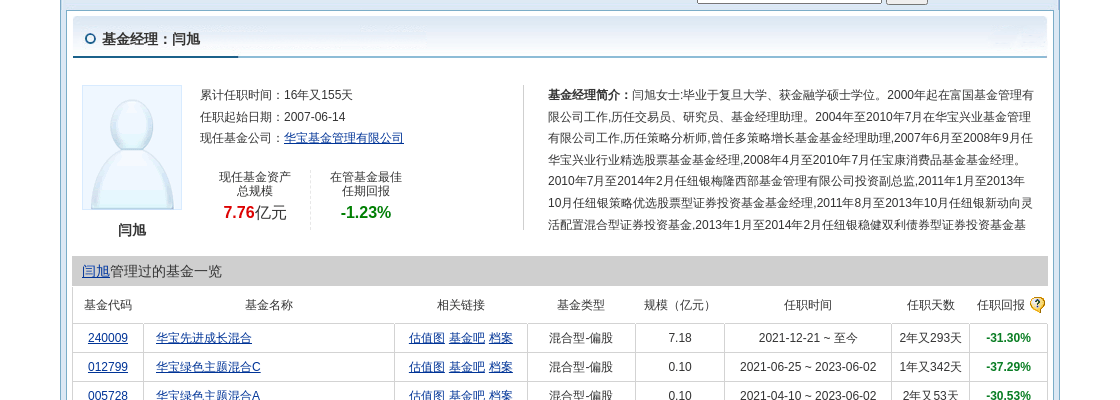The image size is (1120, 400).
Task: Click the 相关链接 column header
Action: coord(461,305)
